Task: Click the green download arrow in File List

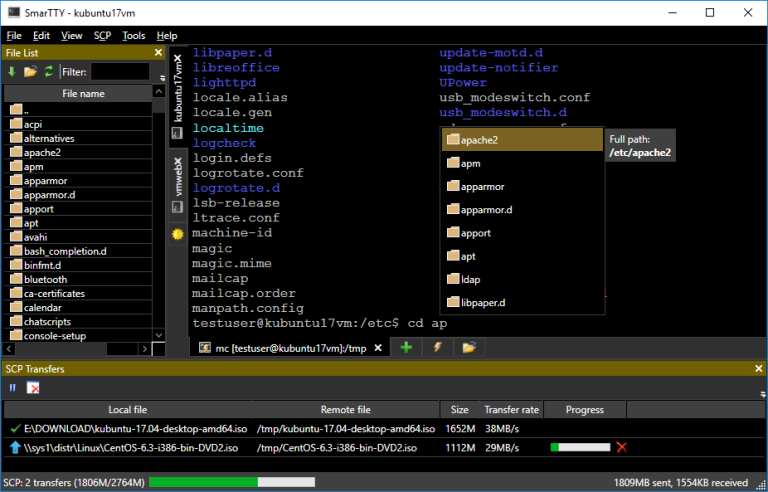Action: (x=12, y=71)
